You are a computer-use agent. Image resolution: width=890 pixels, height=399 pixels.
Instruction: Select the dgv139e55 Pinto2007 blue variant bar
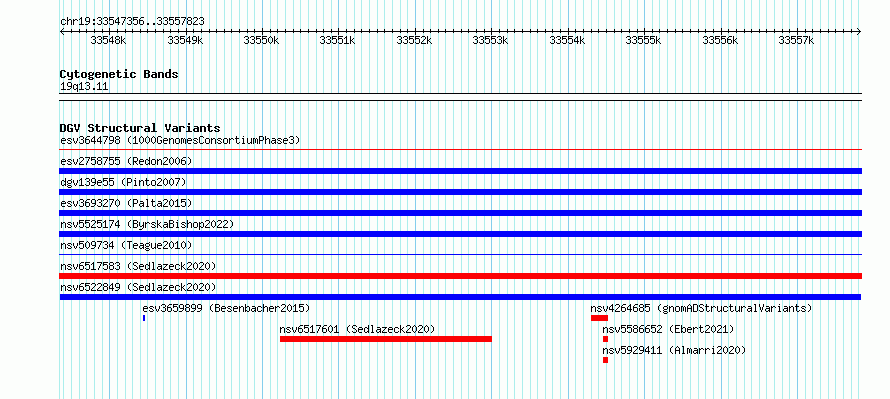pos(460,192)
